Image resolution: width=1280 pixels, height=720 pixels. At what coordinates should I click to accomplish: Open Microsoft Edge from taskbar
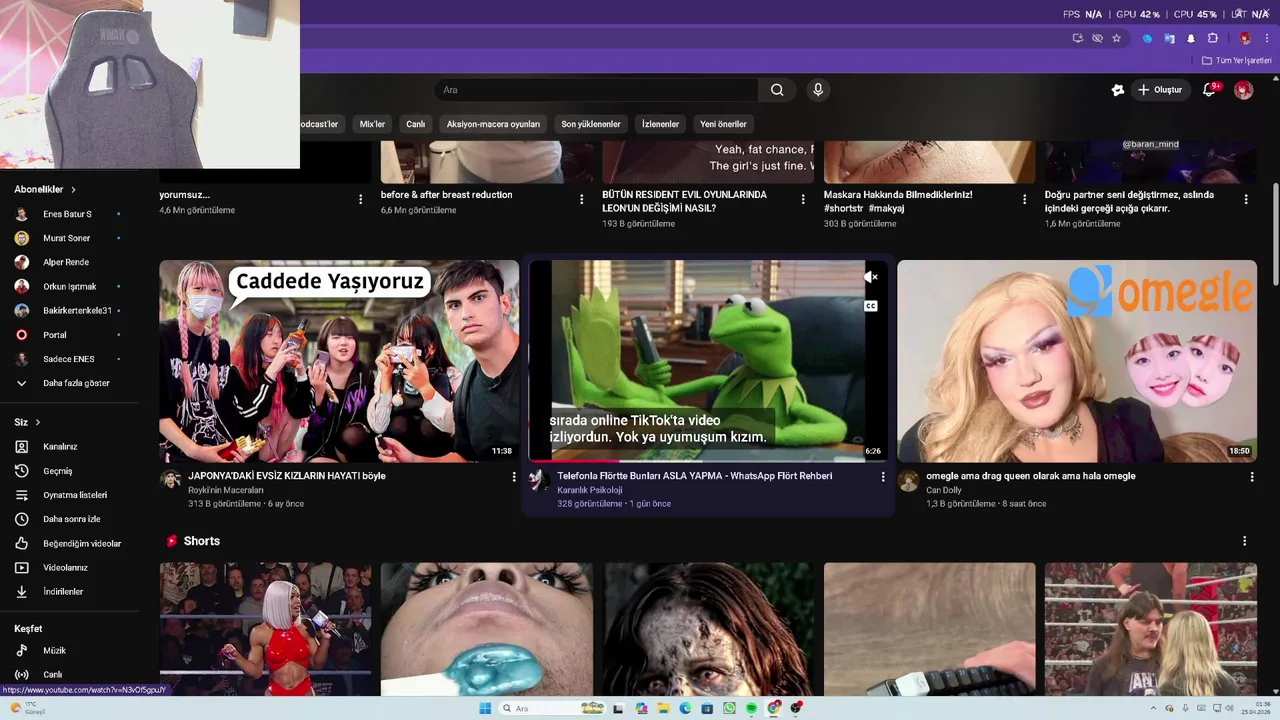click(x=685, y=708)
